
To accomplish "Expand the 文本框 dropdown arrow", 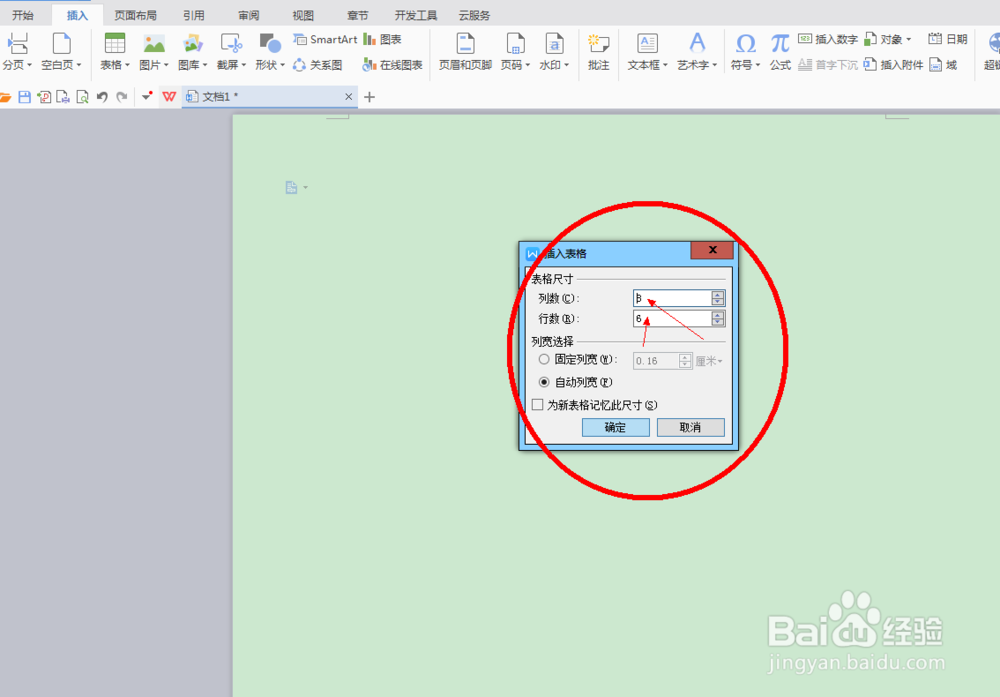I will pos(665,65).
